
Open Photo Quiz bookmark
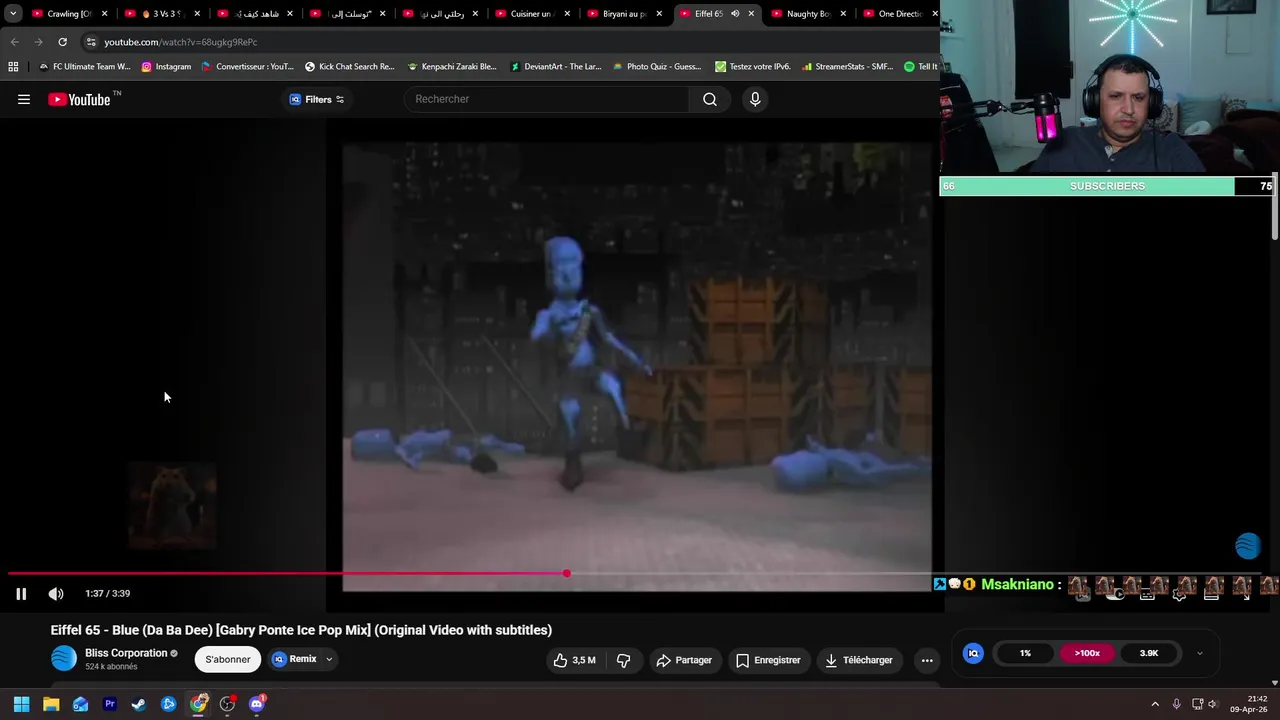pos(656,67)
